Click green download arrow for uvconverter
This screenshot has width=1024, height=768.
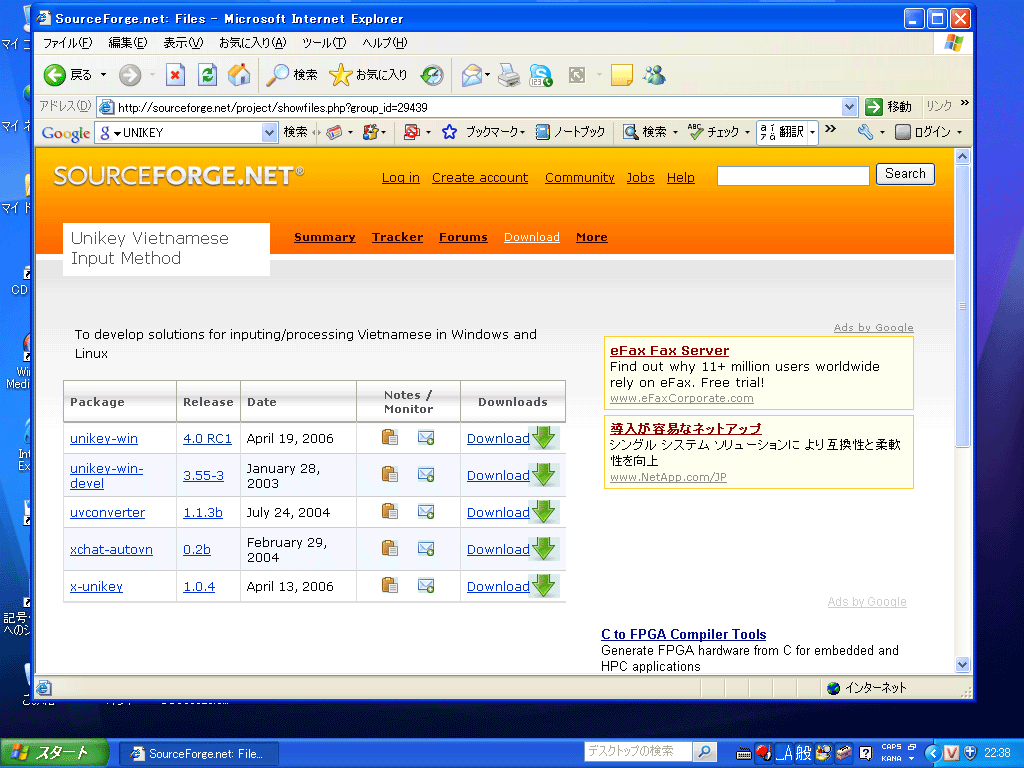[x=543, y=511]
